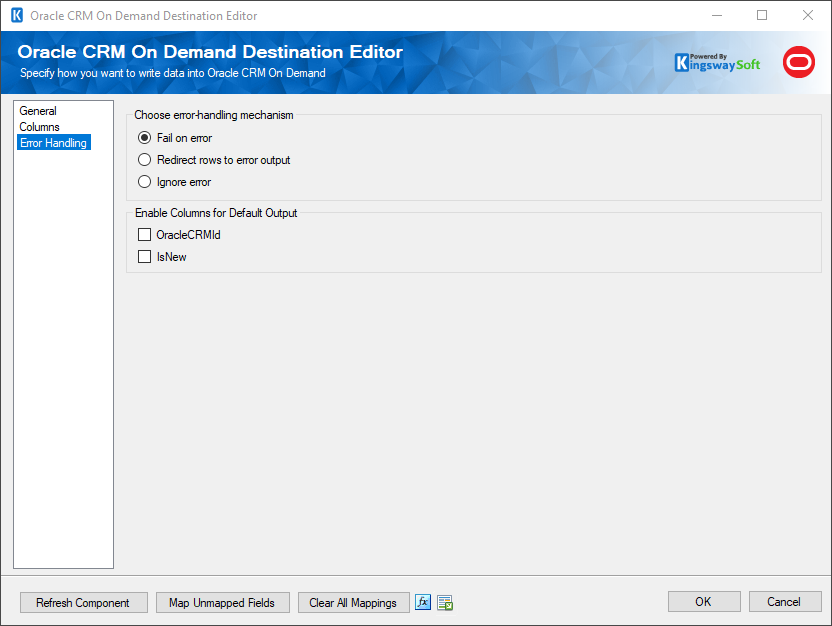Open the fx expression editor icon
This screenshot has width=832, height=626.
click(x=423, y=602)
